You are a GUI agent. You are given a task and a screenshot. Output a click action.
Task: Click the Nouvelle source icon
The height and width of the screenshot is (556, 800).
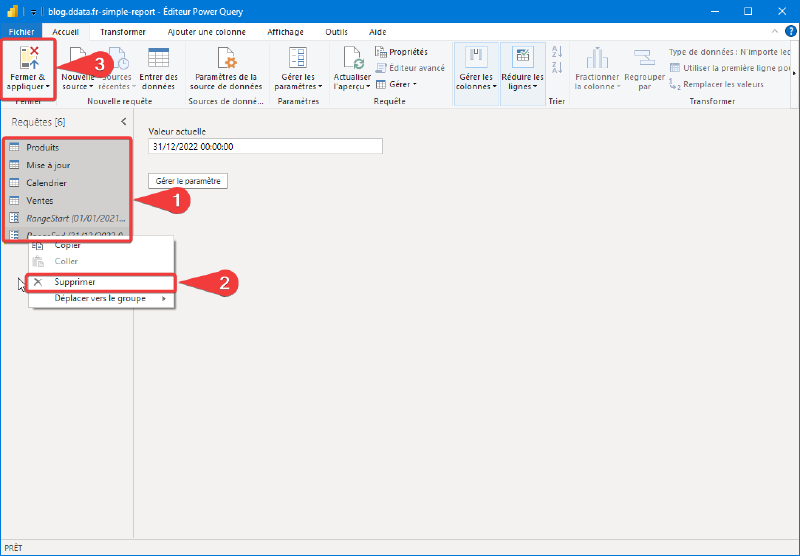(77, 58)
